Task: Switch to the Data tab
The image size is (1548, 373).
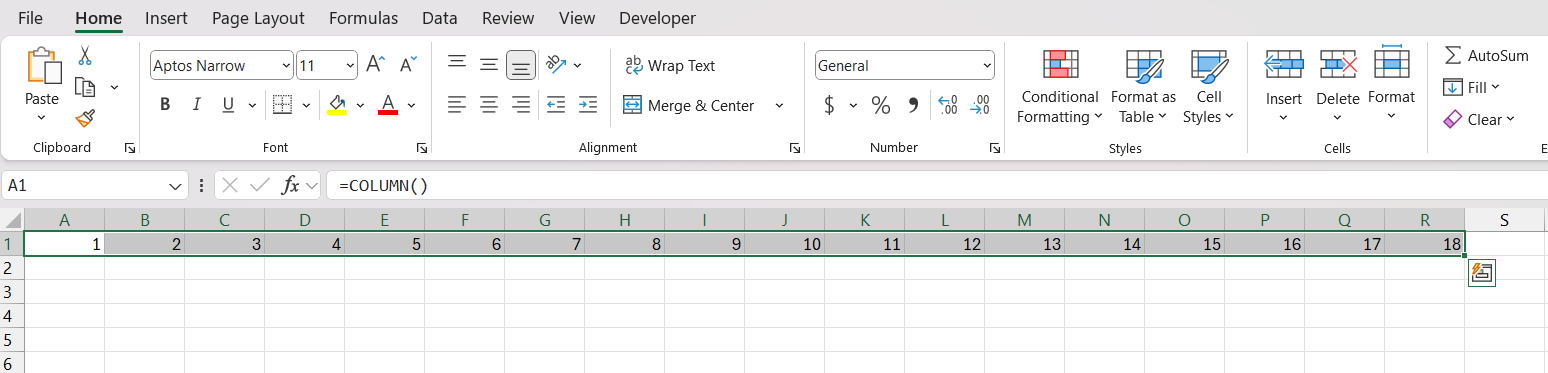Action: [x=440, y=18]
